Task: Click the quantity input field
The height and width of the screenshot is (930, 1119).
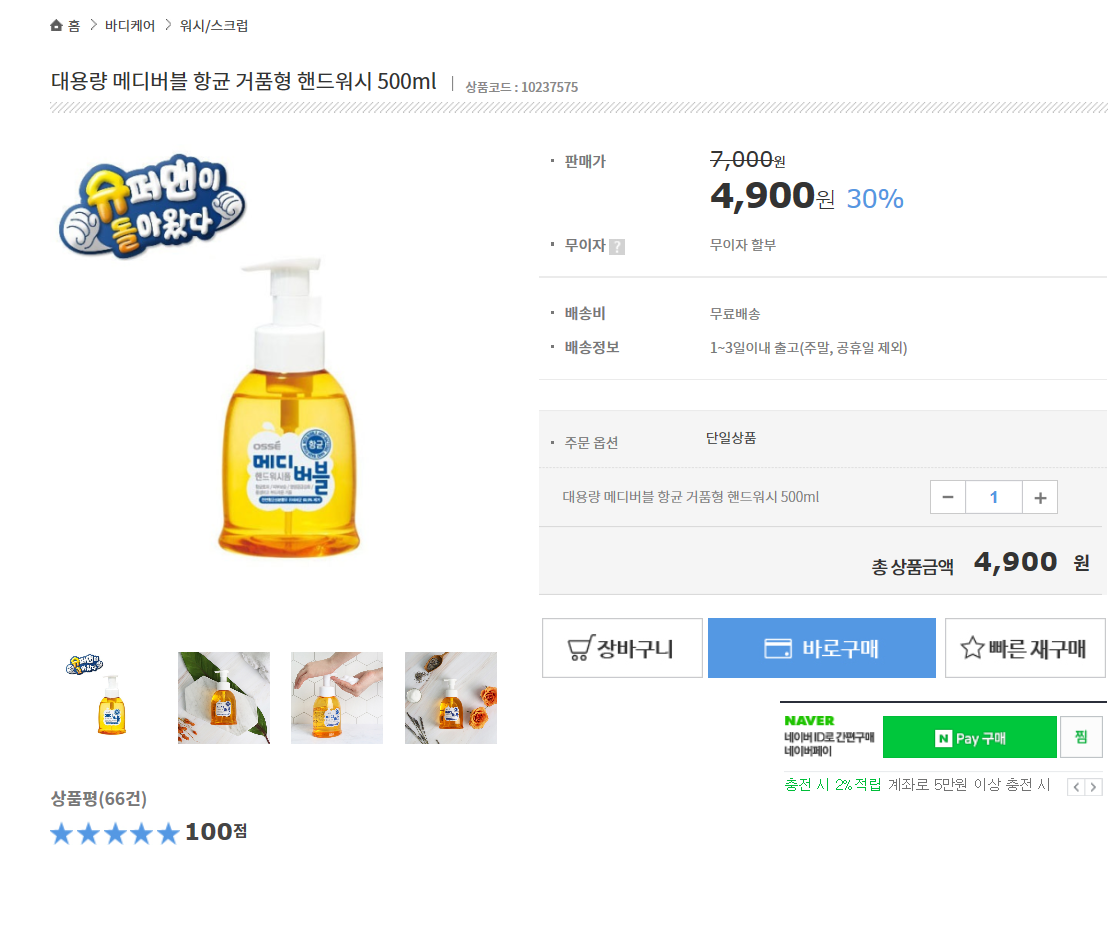Action: [x=994, y=497]
